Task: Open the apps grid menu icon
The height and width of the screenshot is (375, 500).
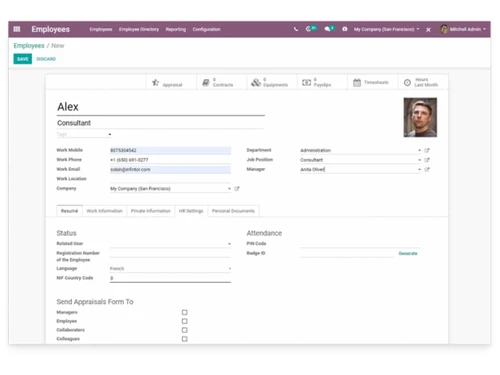Action: tap(17, 29)
